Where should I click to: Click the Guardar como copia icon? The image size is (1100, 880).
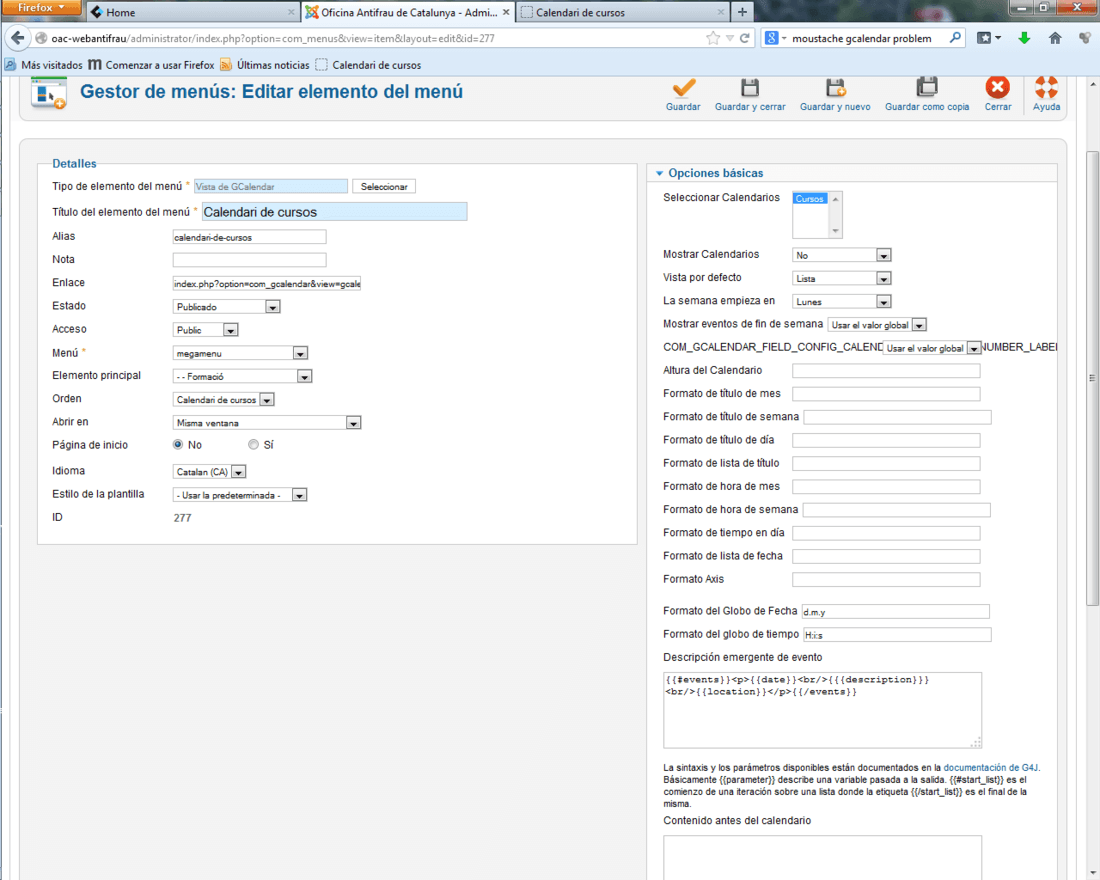[927, 88]
